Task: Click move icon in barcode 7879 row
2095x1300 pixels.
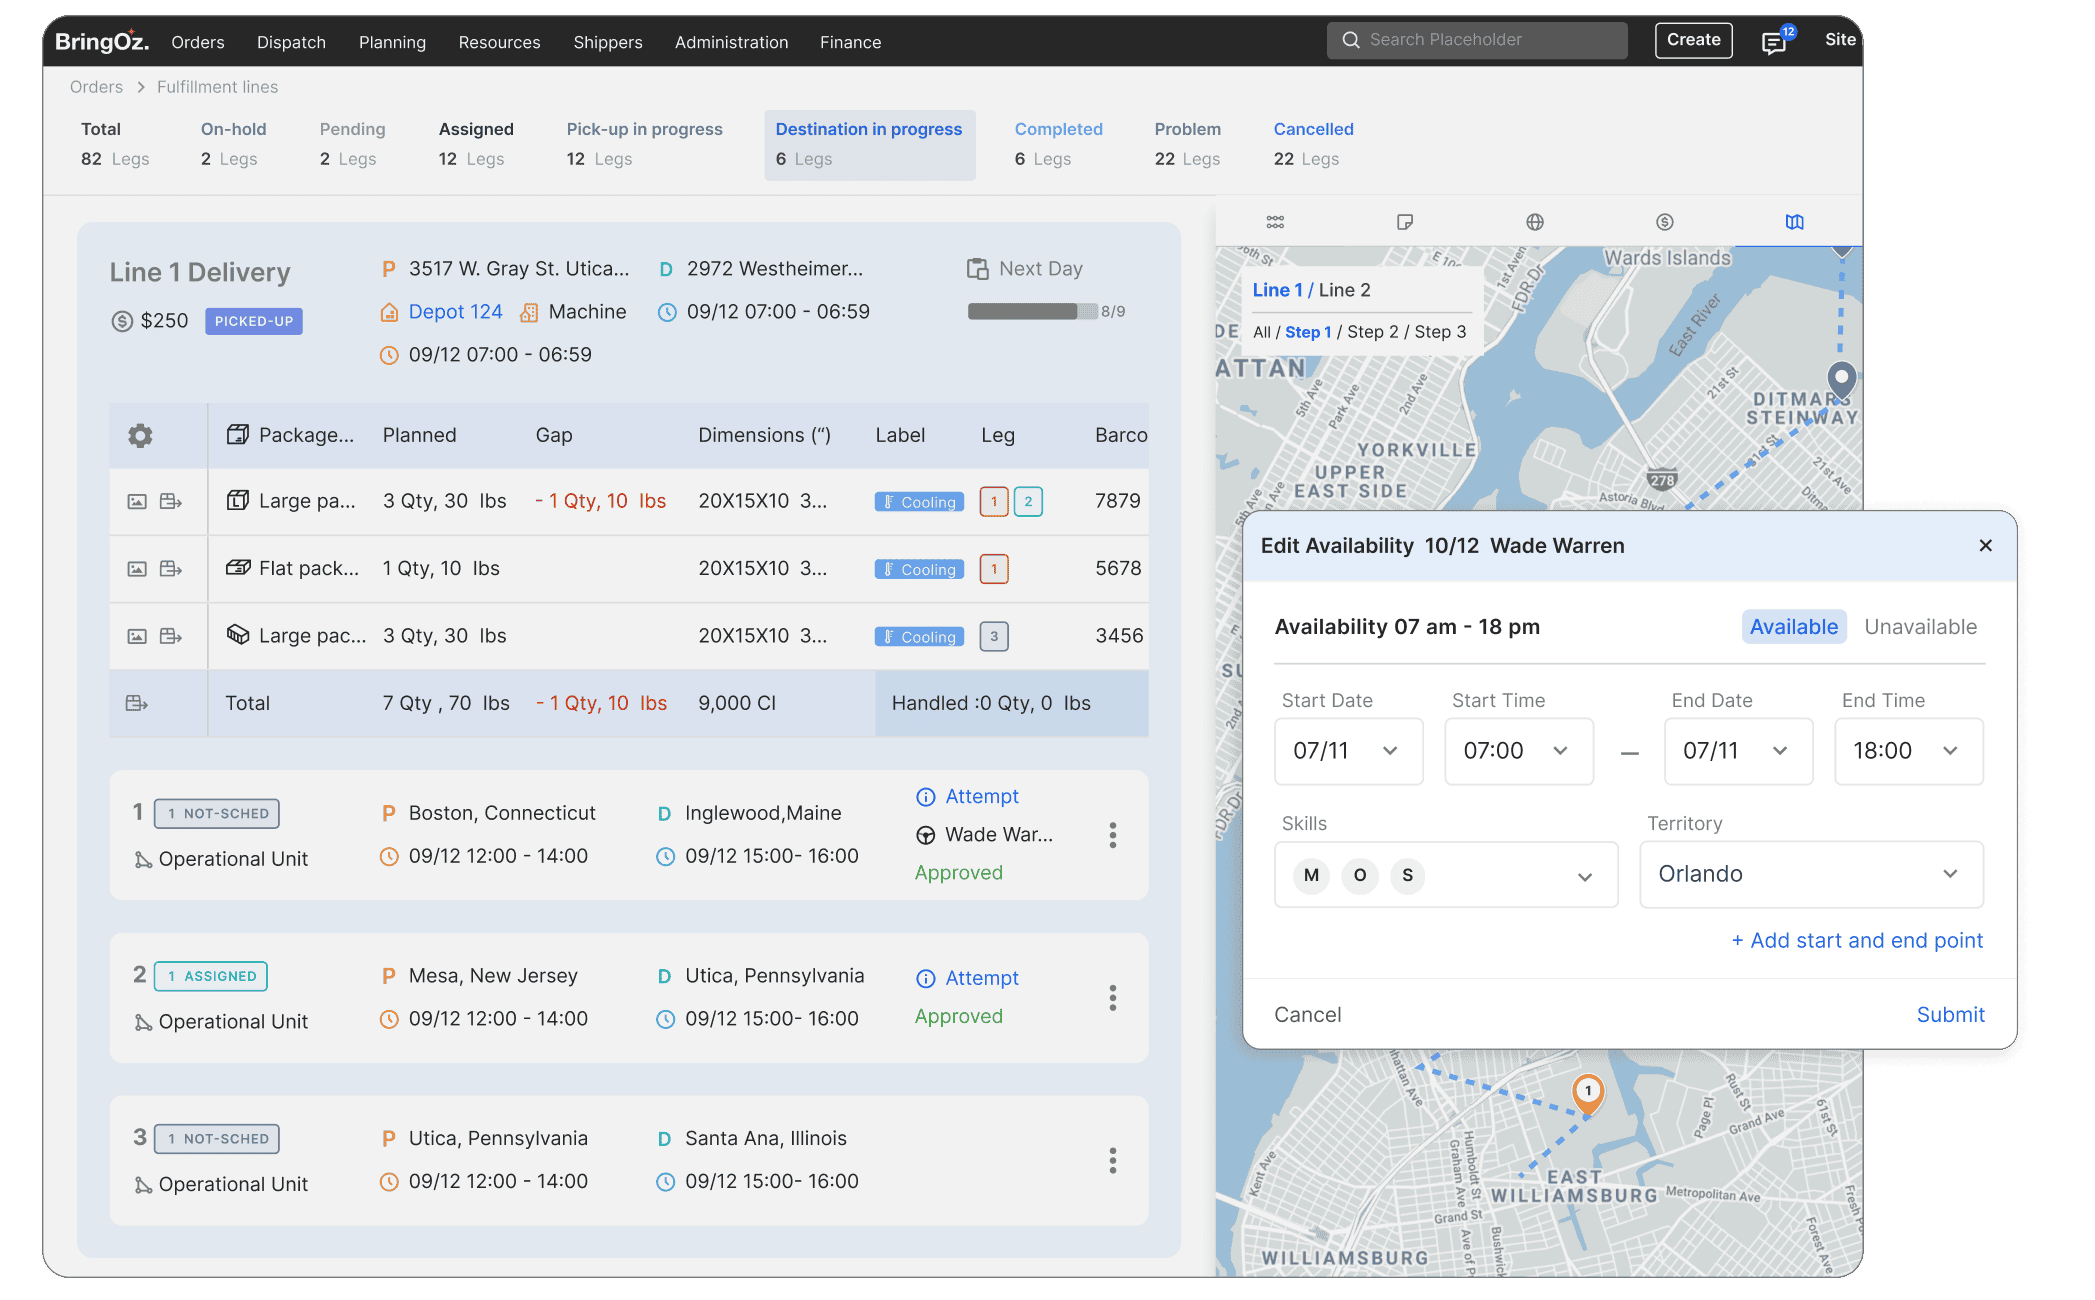Action: (171, 501)
